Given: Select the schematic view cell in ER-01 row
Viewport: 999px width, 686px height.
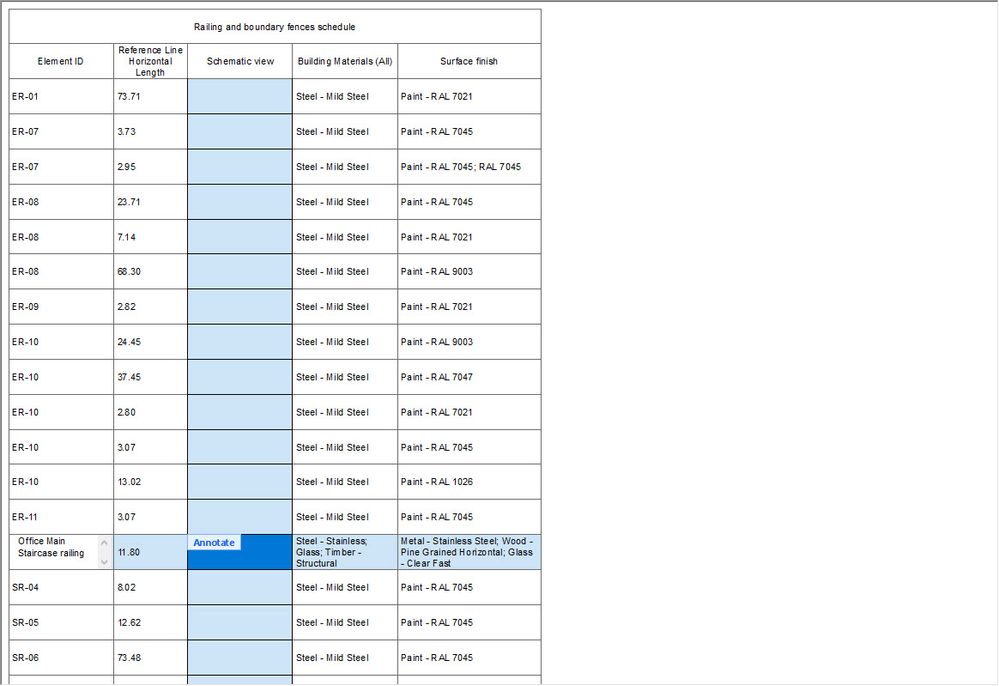Looking at the screenshot, I should click(x=240, y=97).
